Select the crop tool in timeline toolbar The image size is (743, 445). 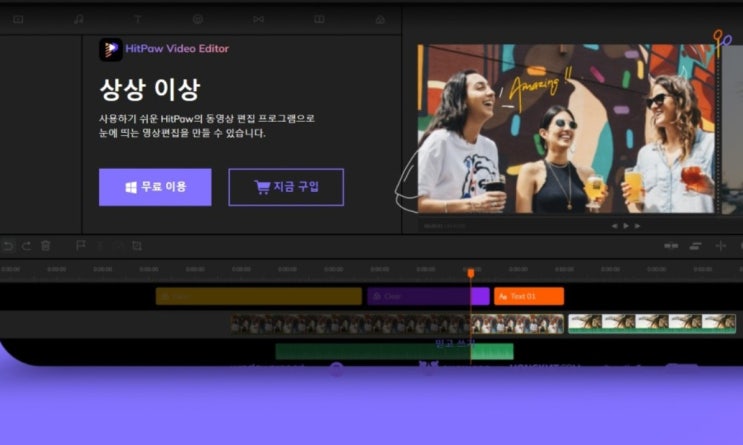tap(137, 245)
